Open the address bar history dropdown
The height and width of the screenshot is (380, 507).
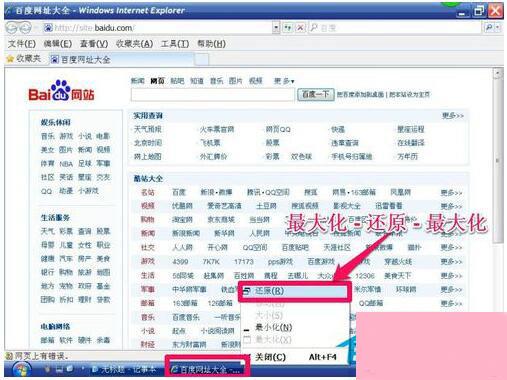tap(276, 28)
